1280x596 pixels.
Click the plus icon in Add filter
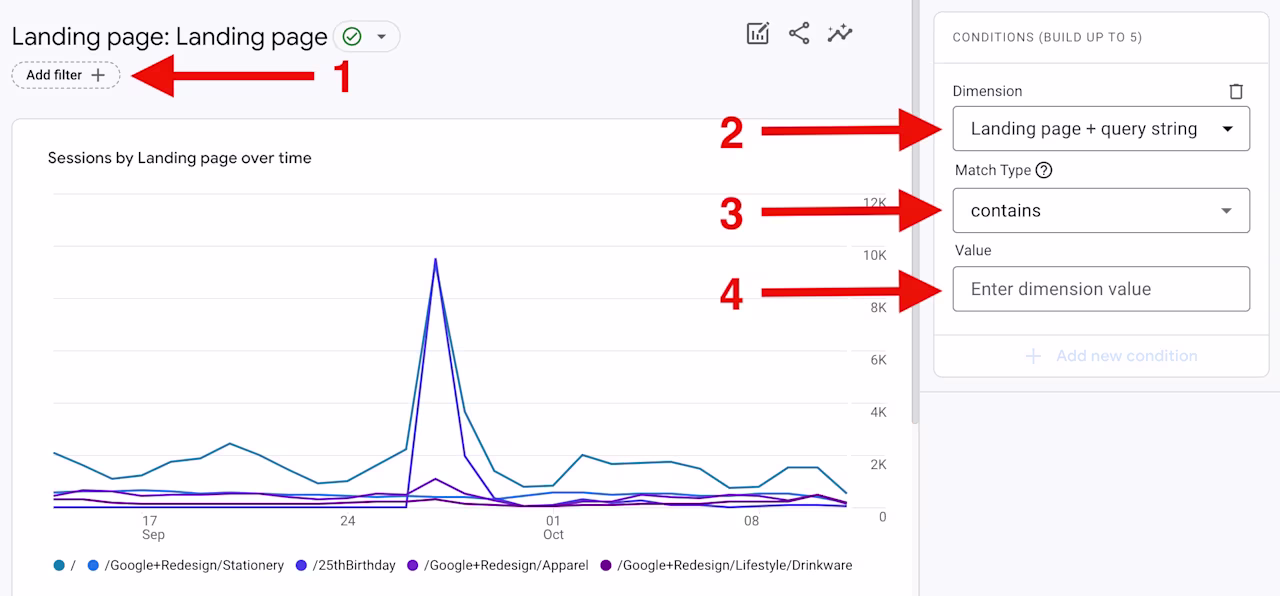tap(98, 75)
